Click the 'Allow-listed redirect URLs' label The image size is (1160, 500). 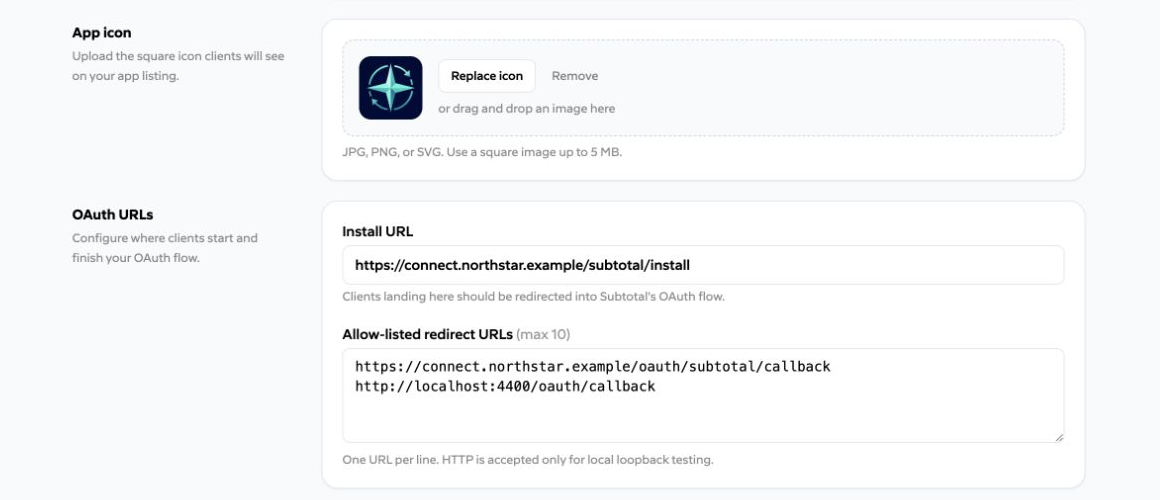428,334
